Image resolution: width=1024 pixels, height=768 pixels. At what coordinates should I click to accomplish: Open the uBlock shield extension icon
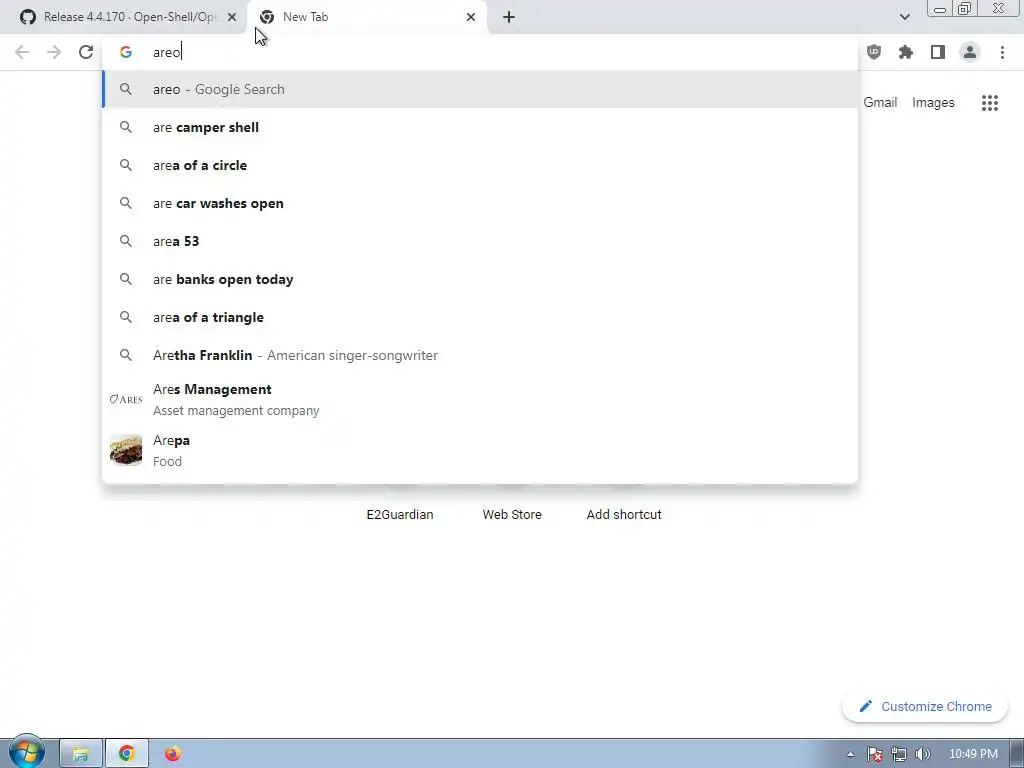coord(874,52)
